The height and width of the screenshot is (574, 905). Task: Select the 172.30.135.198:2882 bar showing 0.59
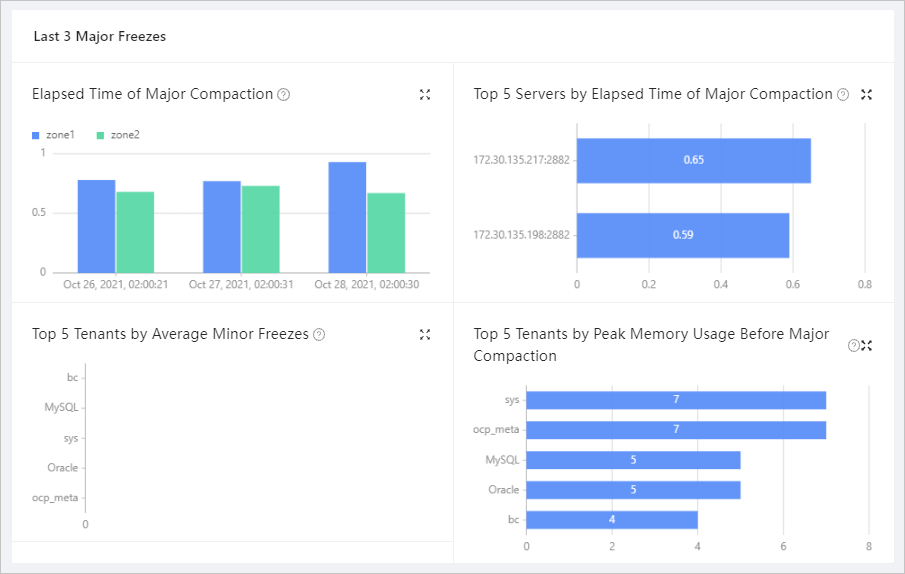point(682,235)
